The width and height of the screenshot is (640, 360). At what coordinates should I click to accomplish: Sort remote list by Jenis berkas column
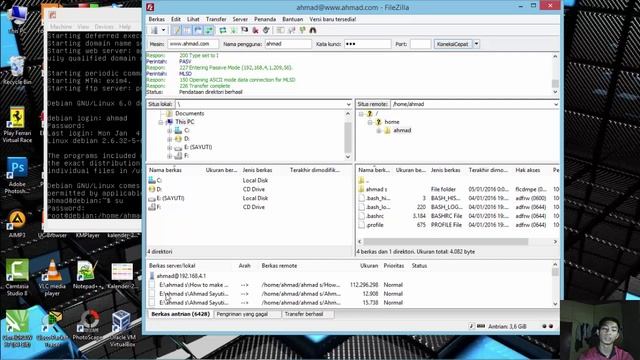446,170
